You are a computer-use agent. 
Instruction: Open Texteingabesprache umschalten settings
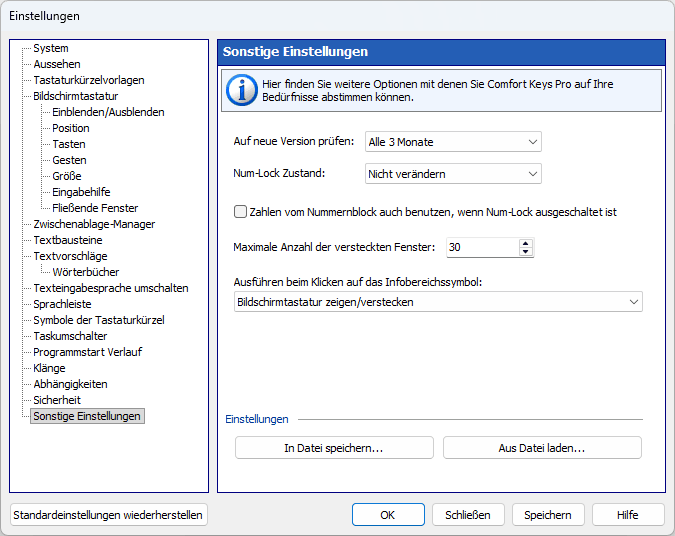[x=111, y=288]
